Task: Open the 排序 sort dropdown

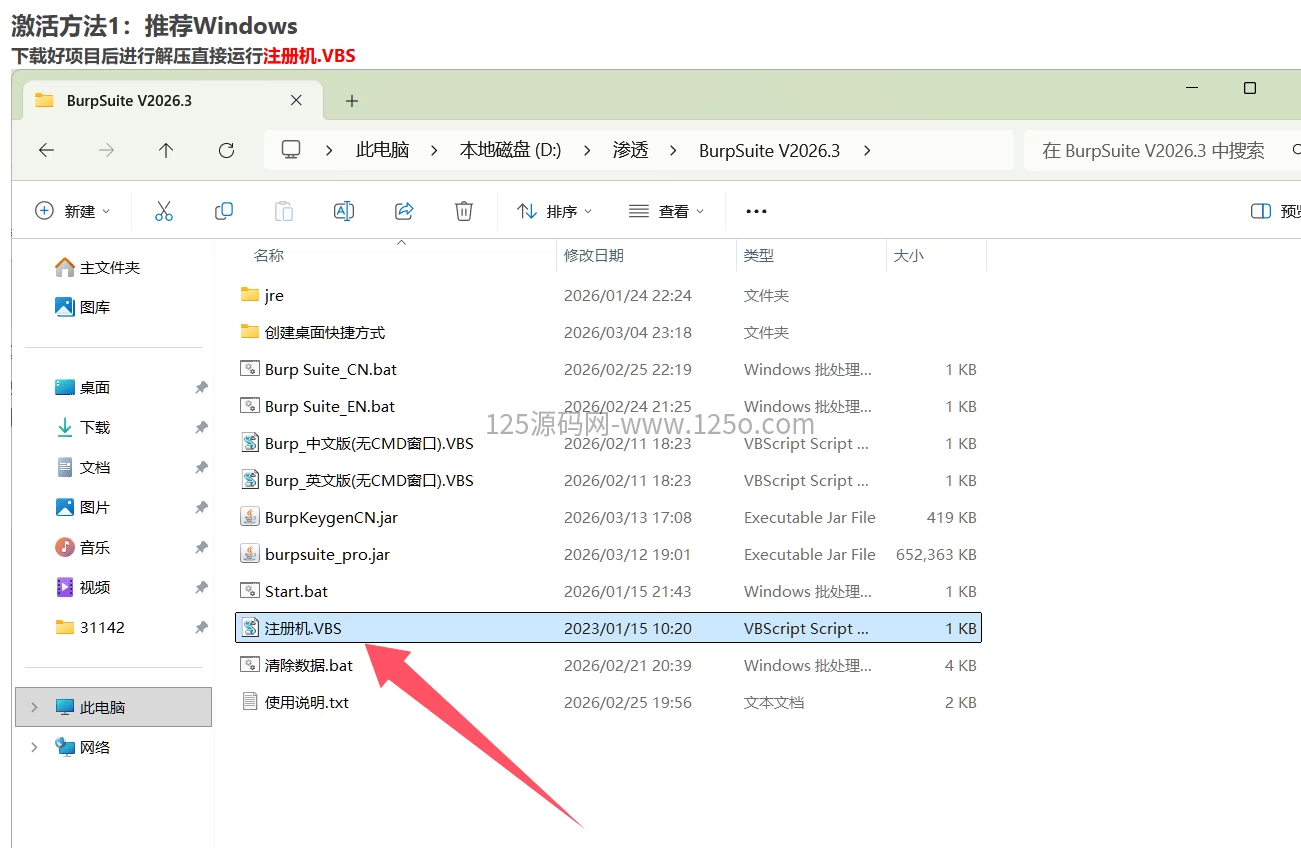Action: (554, 211)
